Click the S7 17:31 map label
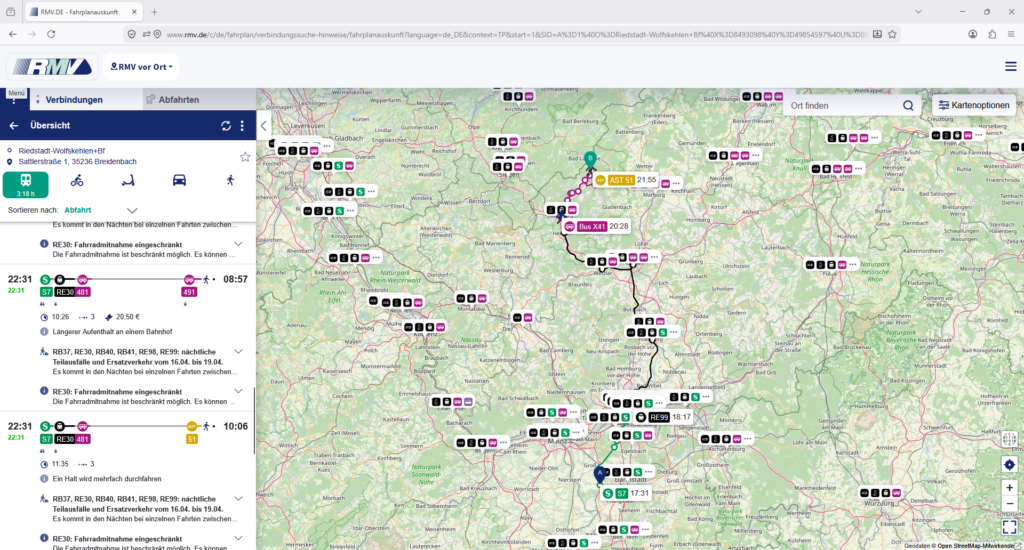Viewport: 1024px width, 550px height. pos(626,493)
